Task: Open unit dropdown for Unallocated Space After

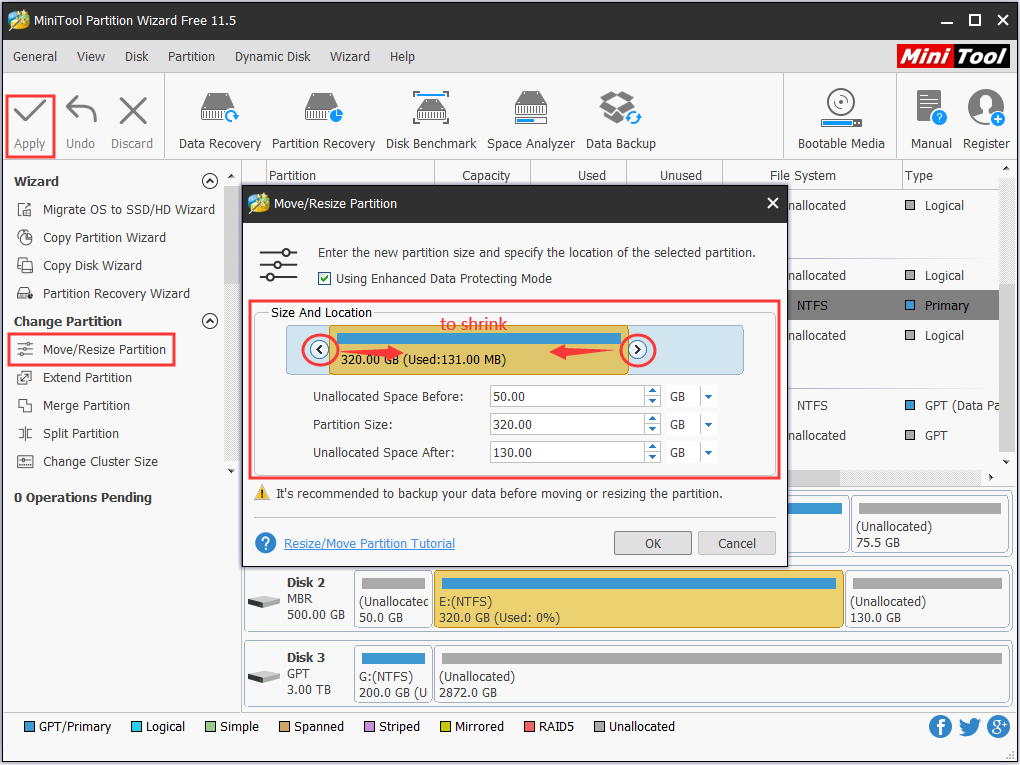Action: pos(708,452)
